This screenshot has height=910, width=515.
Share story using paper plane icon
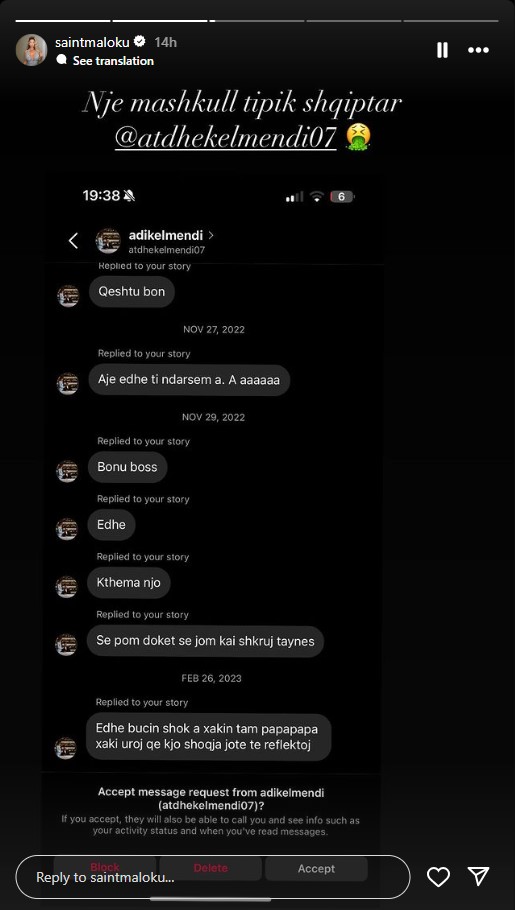478,876
